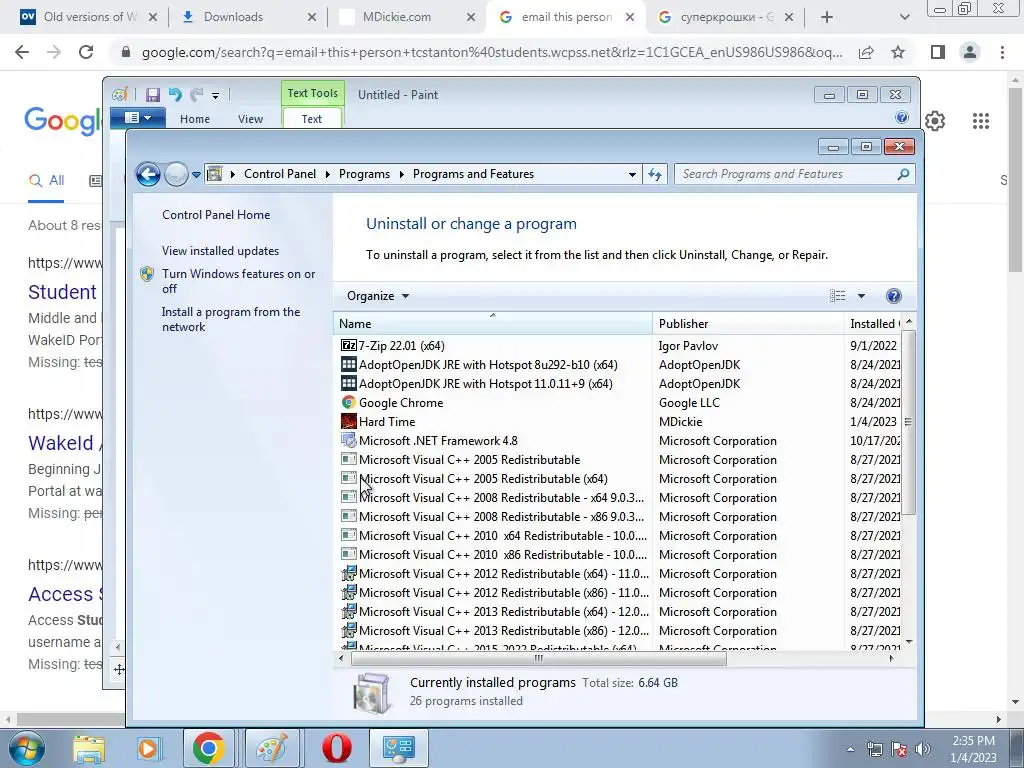Open Chrome's three-dot menu
The image size is (1024, 768).
[1002, 52]
